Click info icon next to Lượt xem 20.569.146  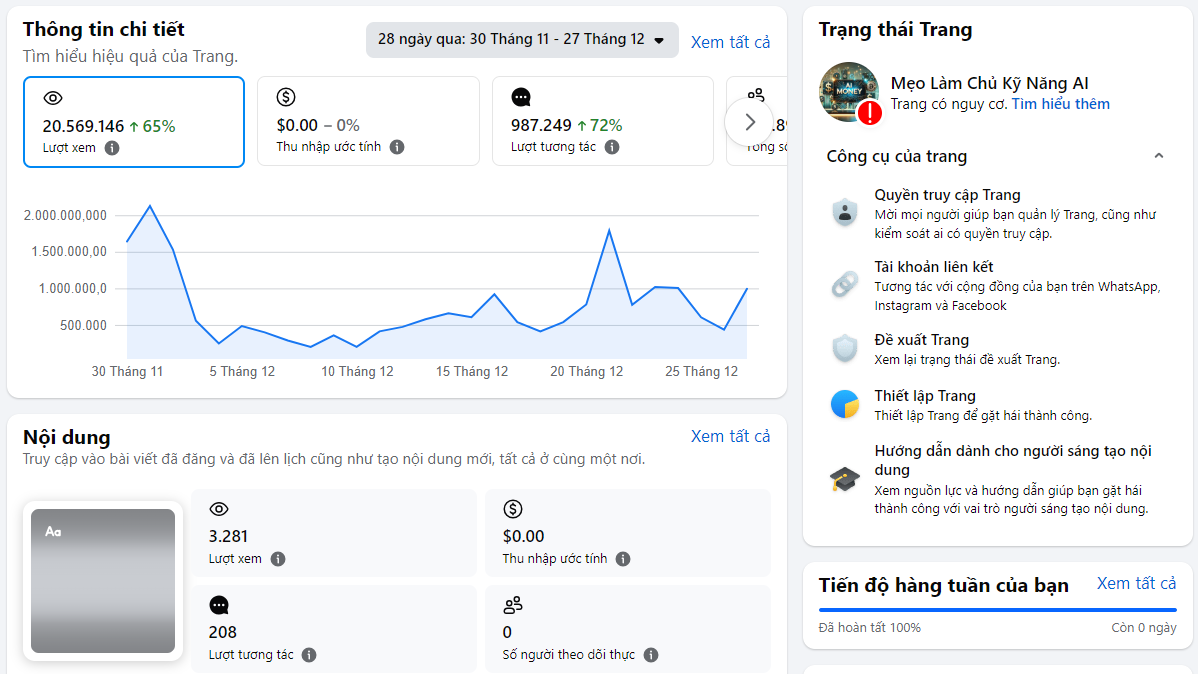coord(112,148)
